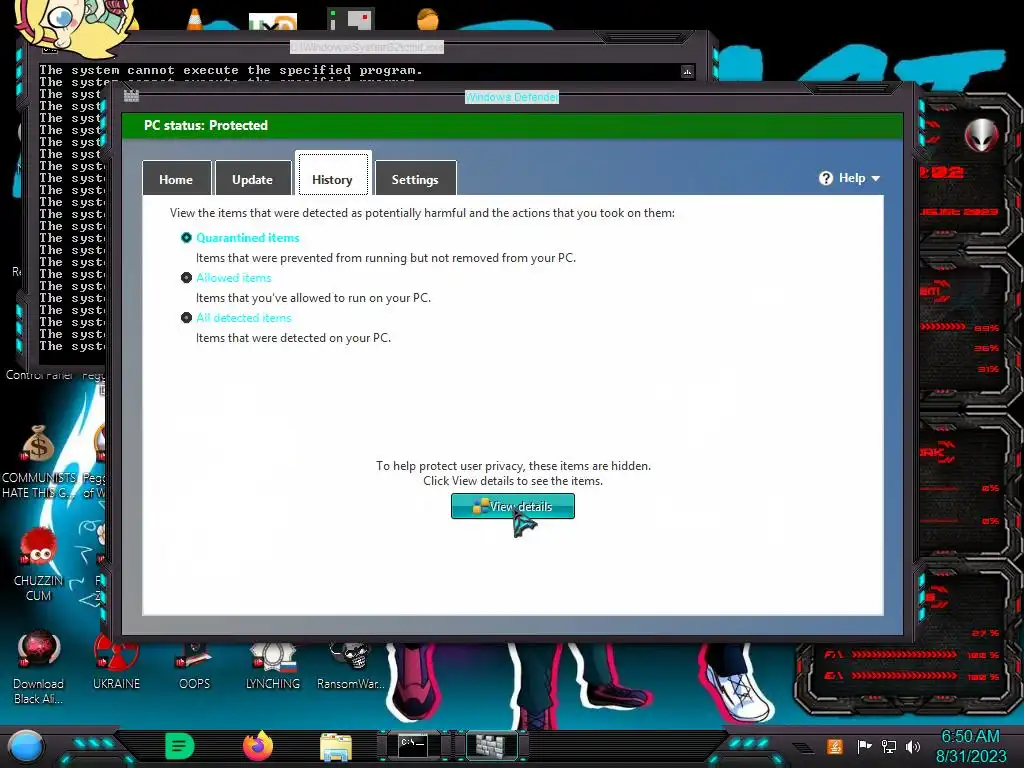Viewport: 1024px width, 768px height.
Task: Click the Windows Defender window title
Action: click(512, 97)
